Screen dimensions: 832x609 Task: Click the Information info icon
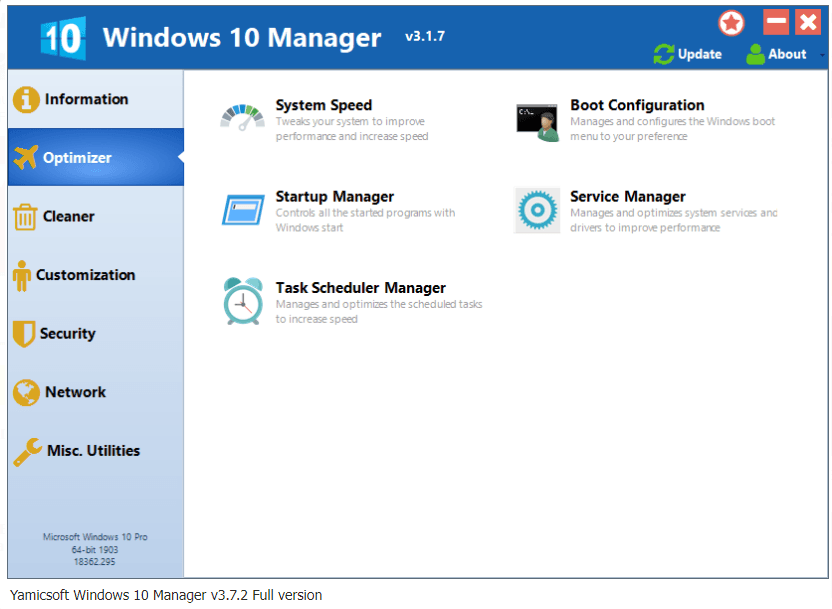[26, 99]
